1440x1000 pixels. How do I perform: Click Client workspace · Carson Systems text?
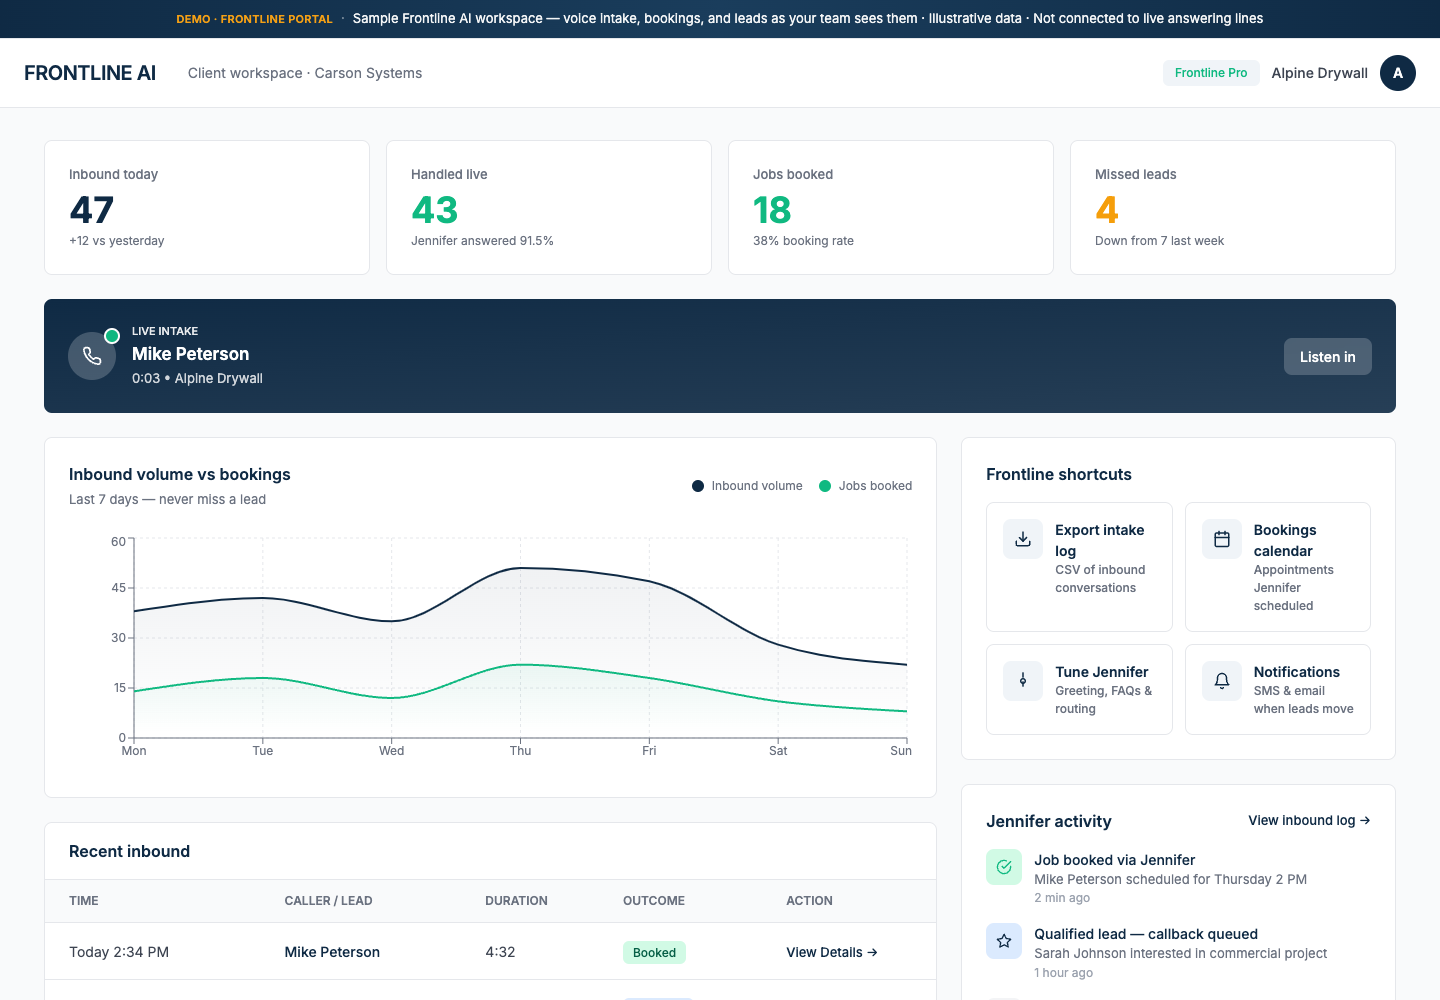click(x=305, y=73)
